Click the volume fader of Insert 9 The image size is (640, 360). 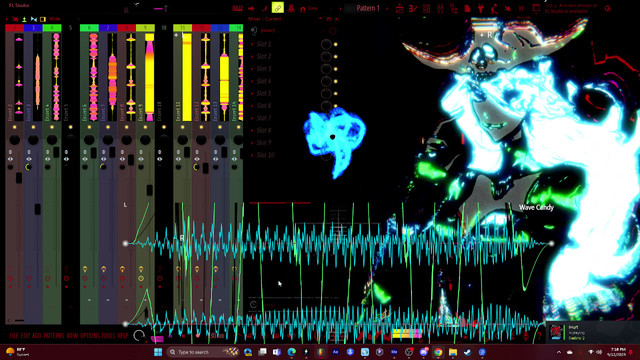coord(149,190)
